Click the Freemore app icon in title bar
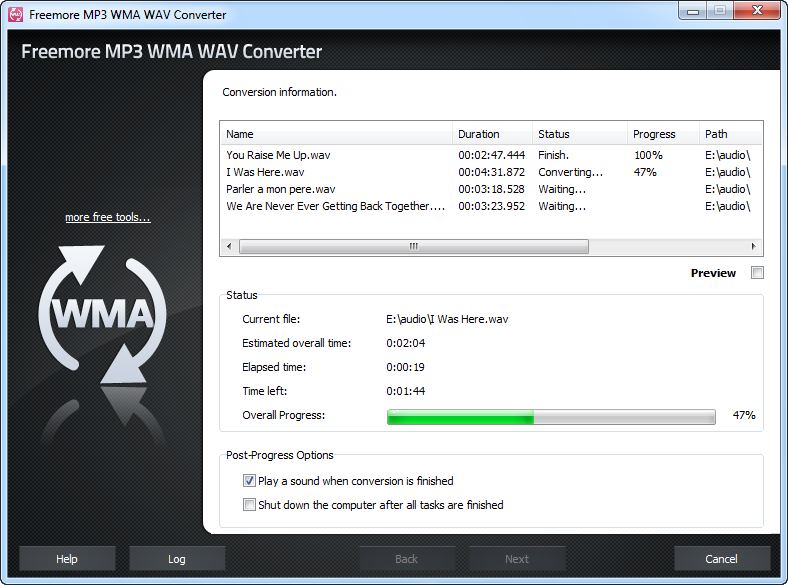The width and height of the screenshot is (788, 585). 15,15
